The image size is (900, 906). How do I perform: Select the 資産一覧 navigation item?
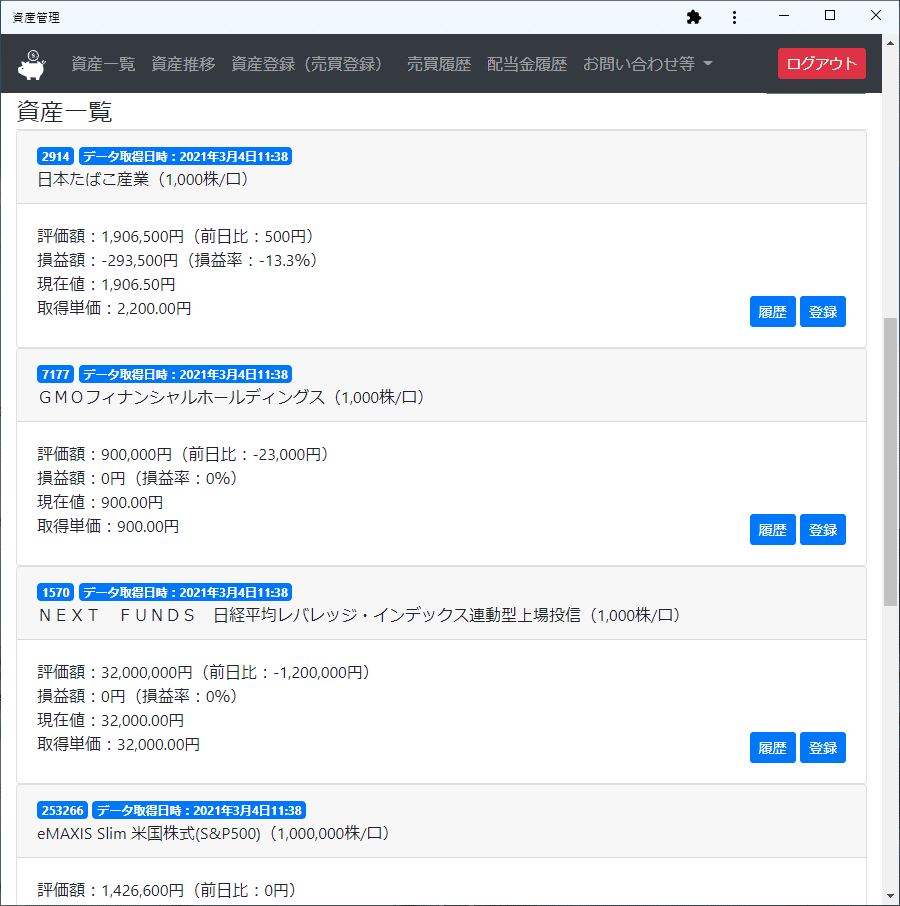coord(104,63)
